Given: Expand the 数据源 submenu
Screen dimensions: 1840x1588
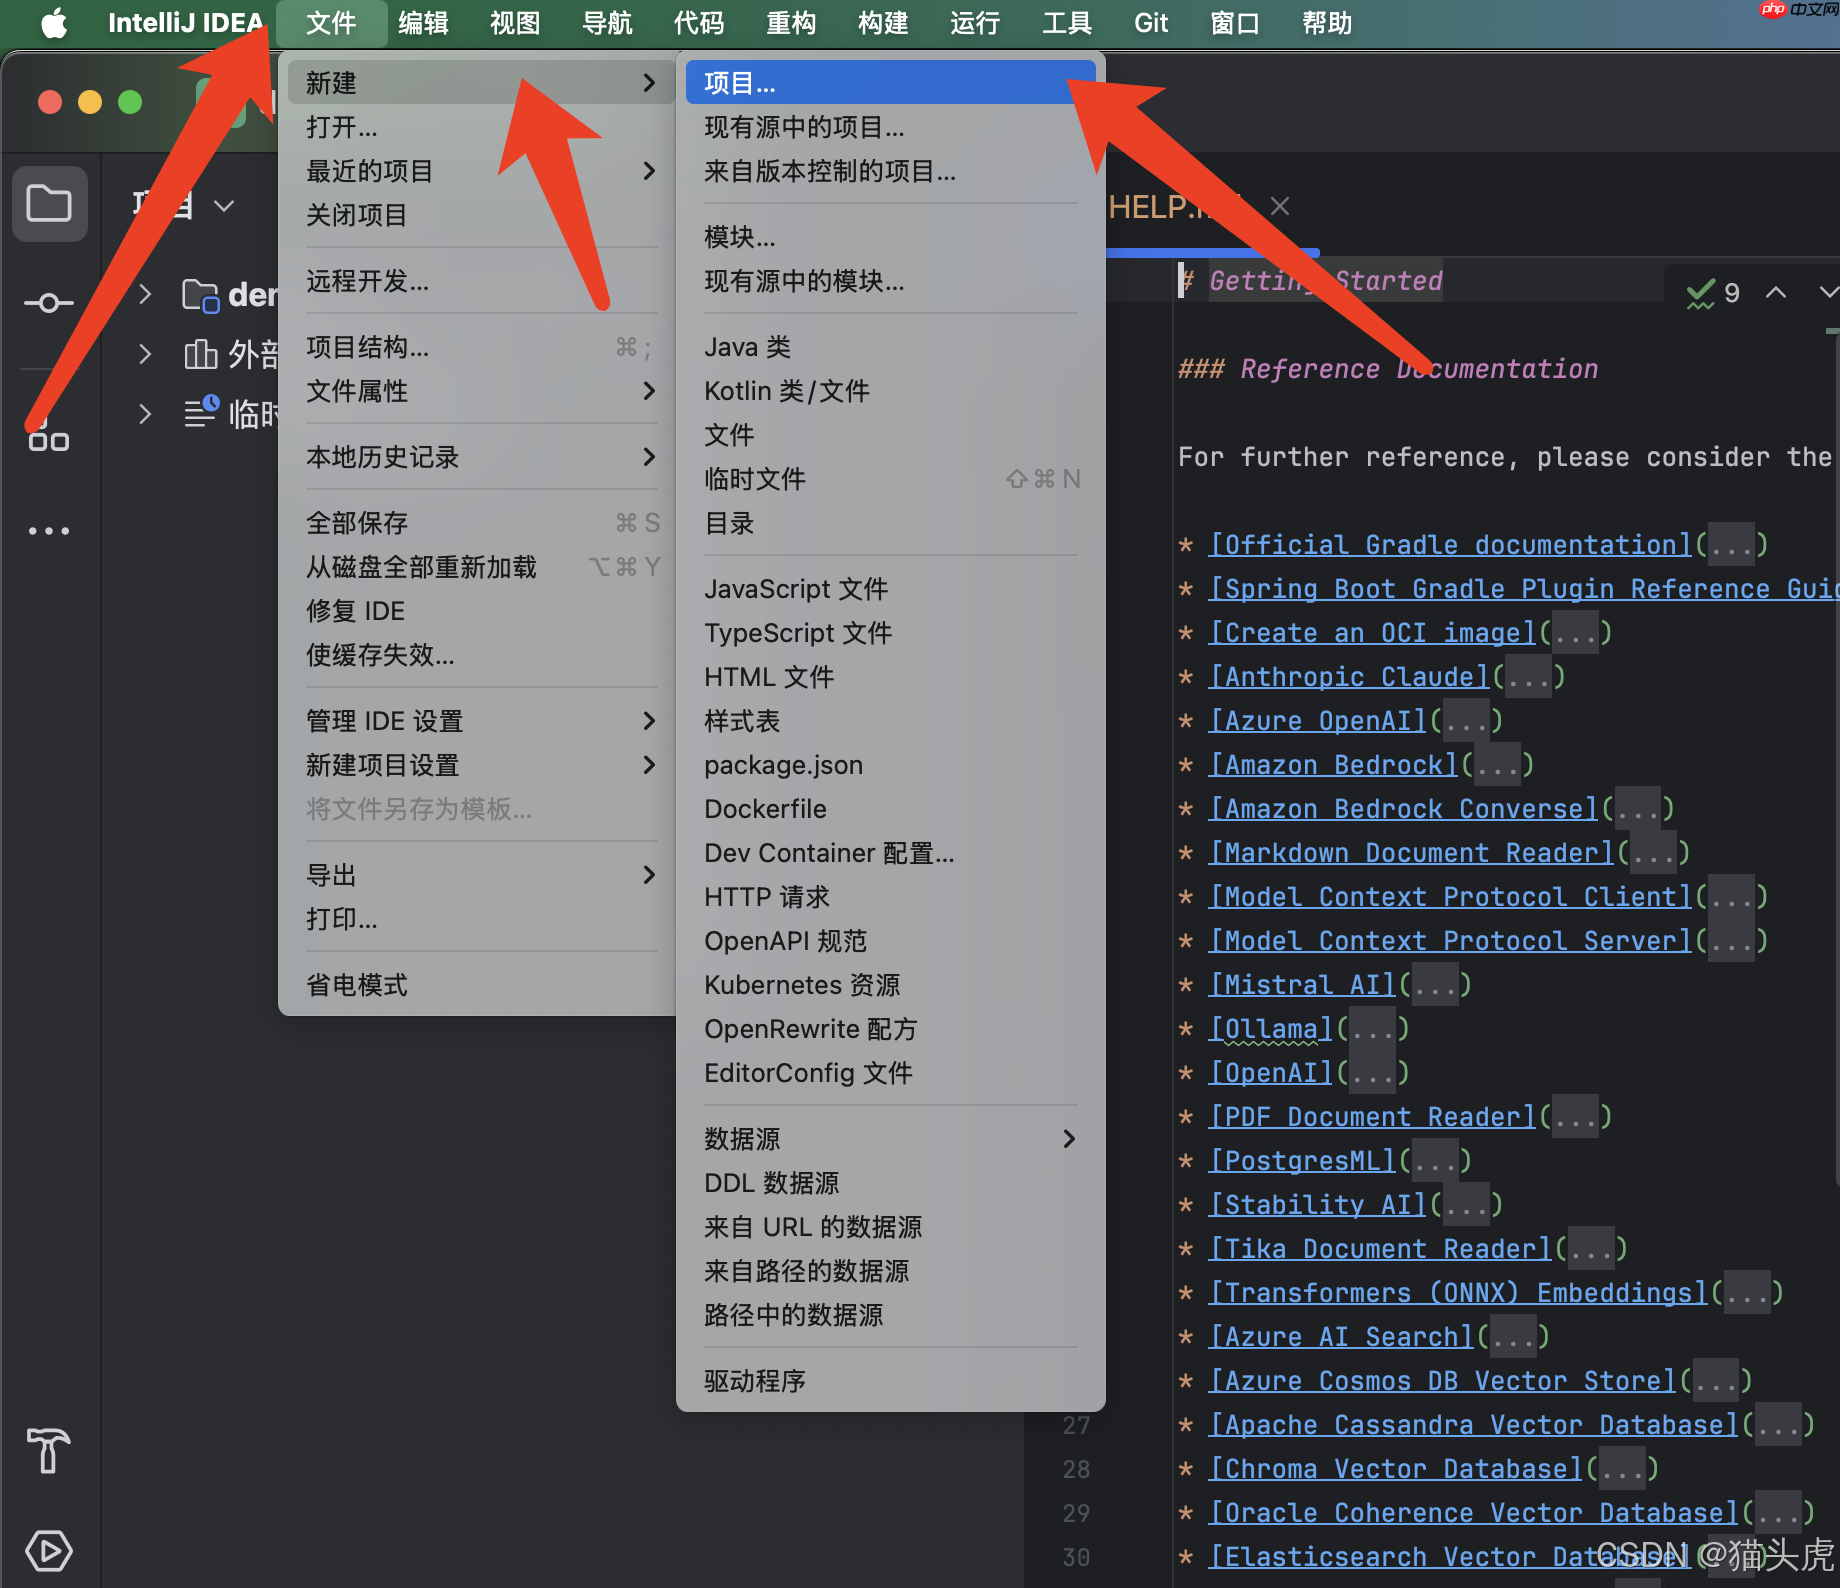Looking at the screenshot, I should (1068, 1138).
